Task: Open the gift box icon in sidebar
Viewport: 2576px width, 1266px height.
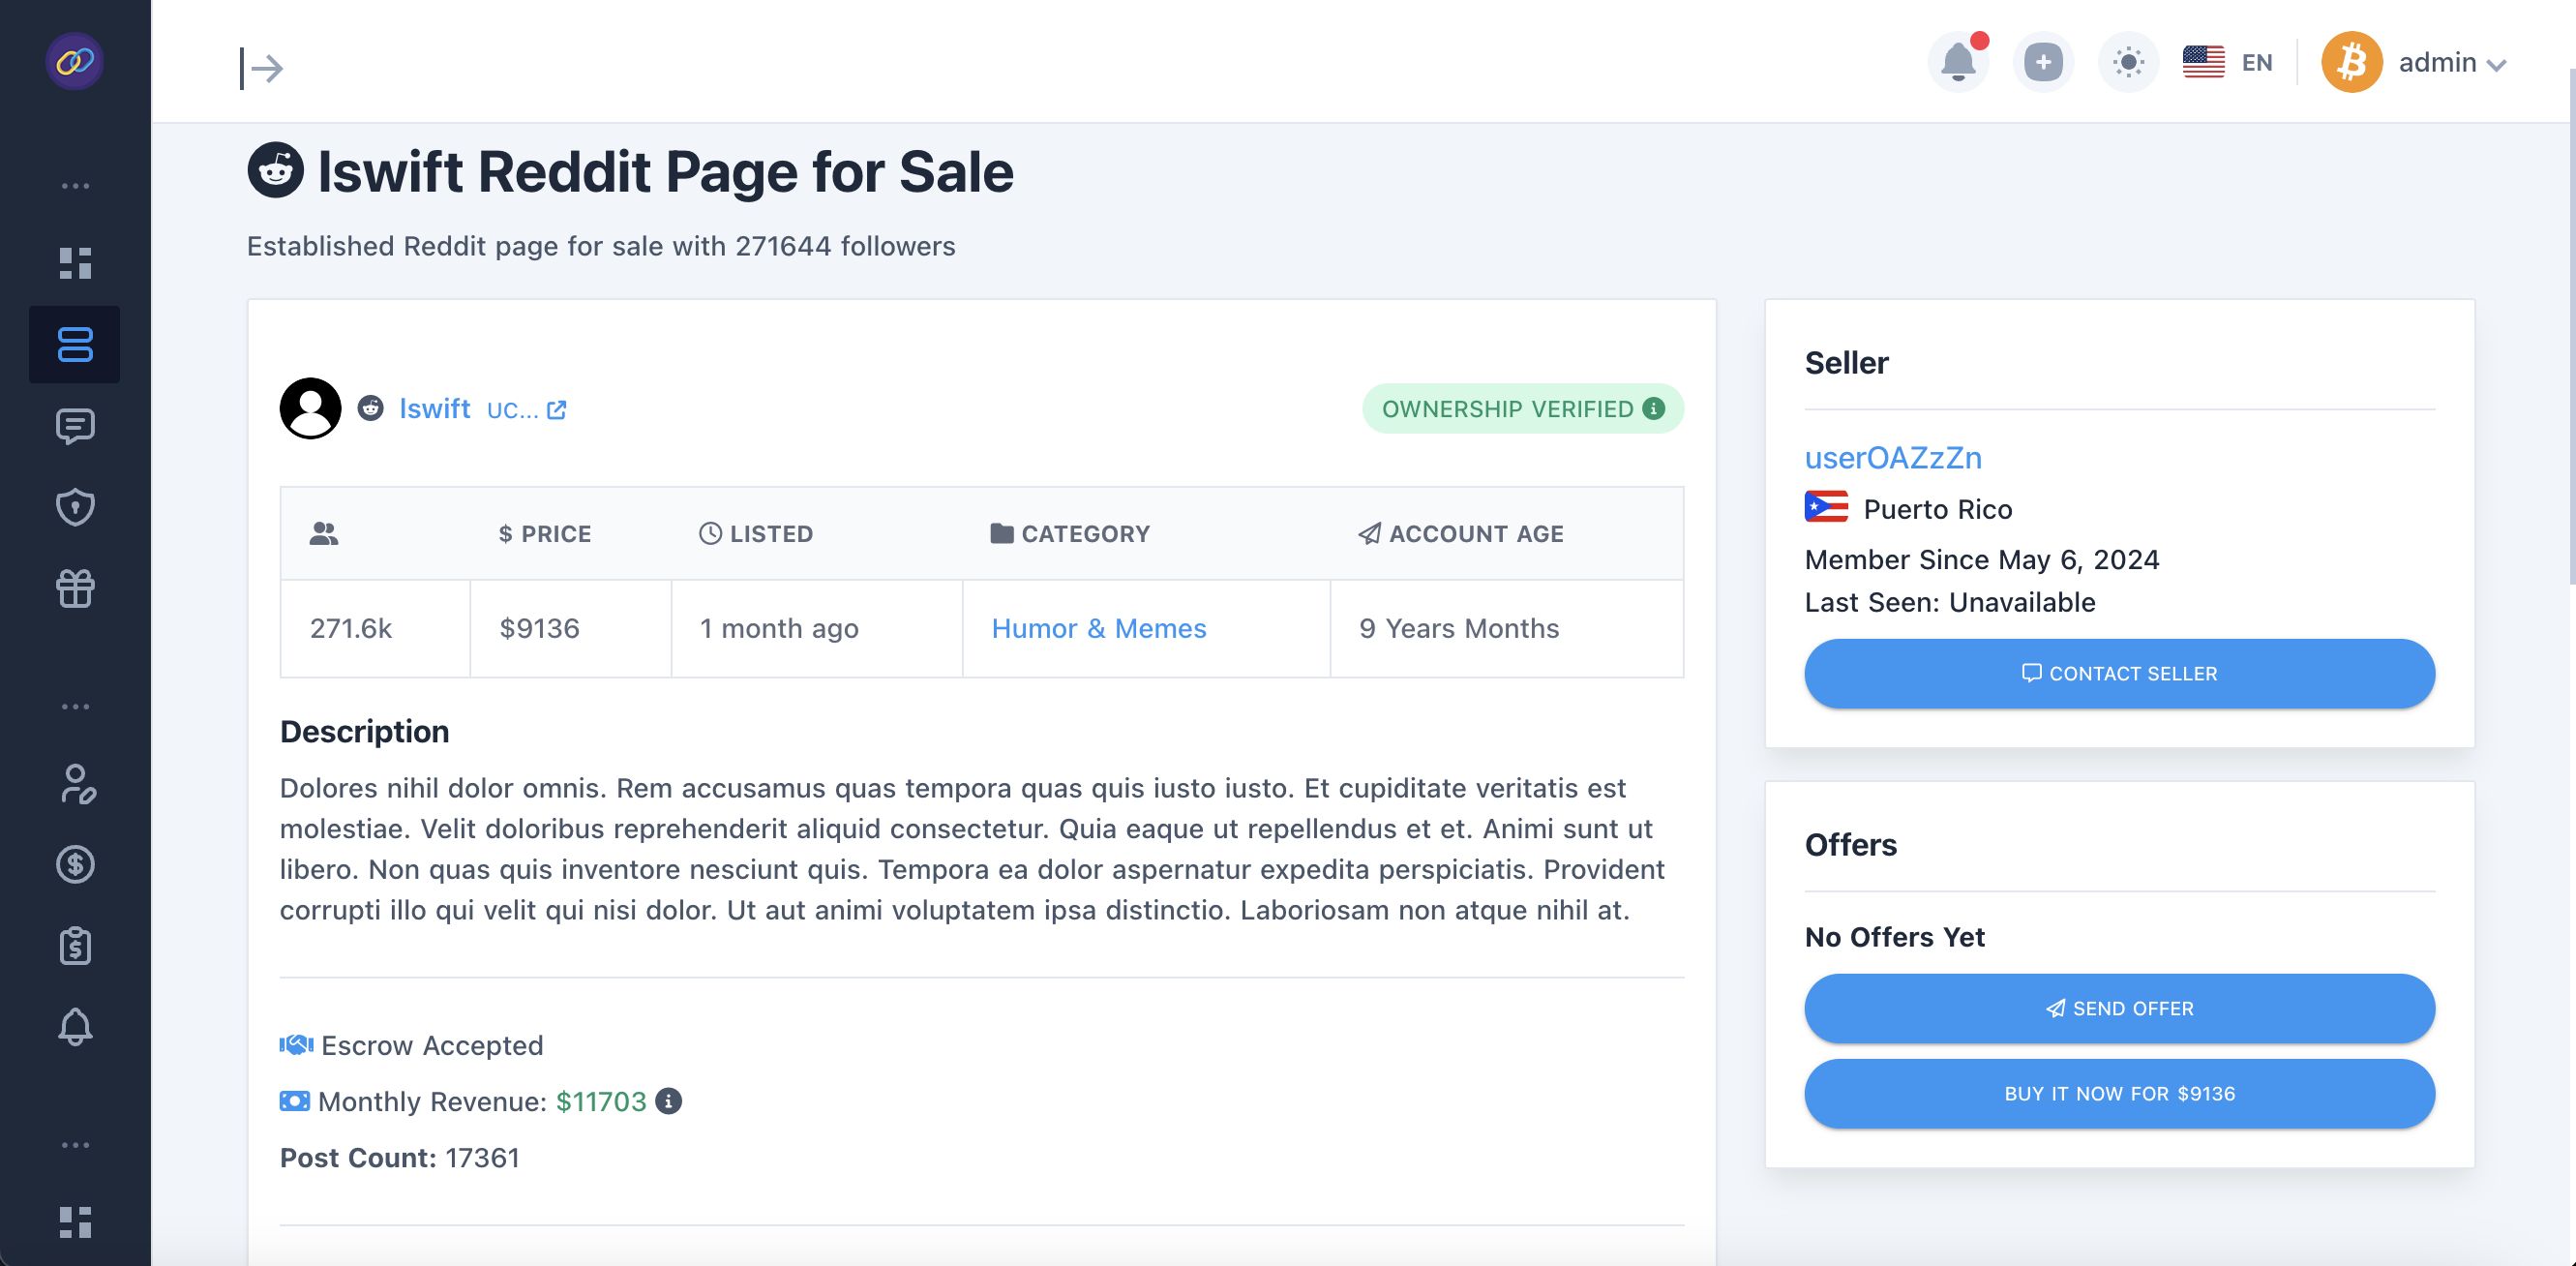Action: pyautogui.click(x=75, y=588)
